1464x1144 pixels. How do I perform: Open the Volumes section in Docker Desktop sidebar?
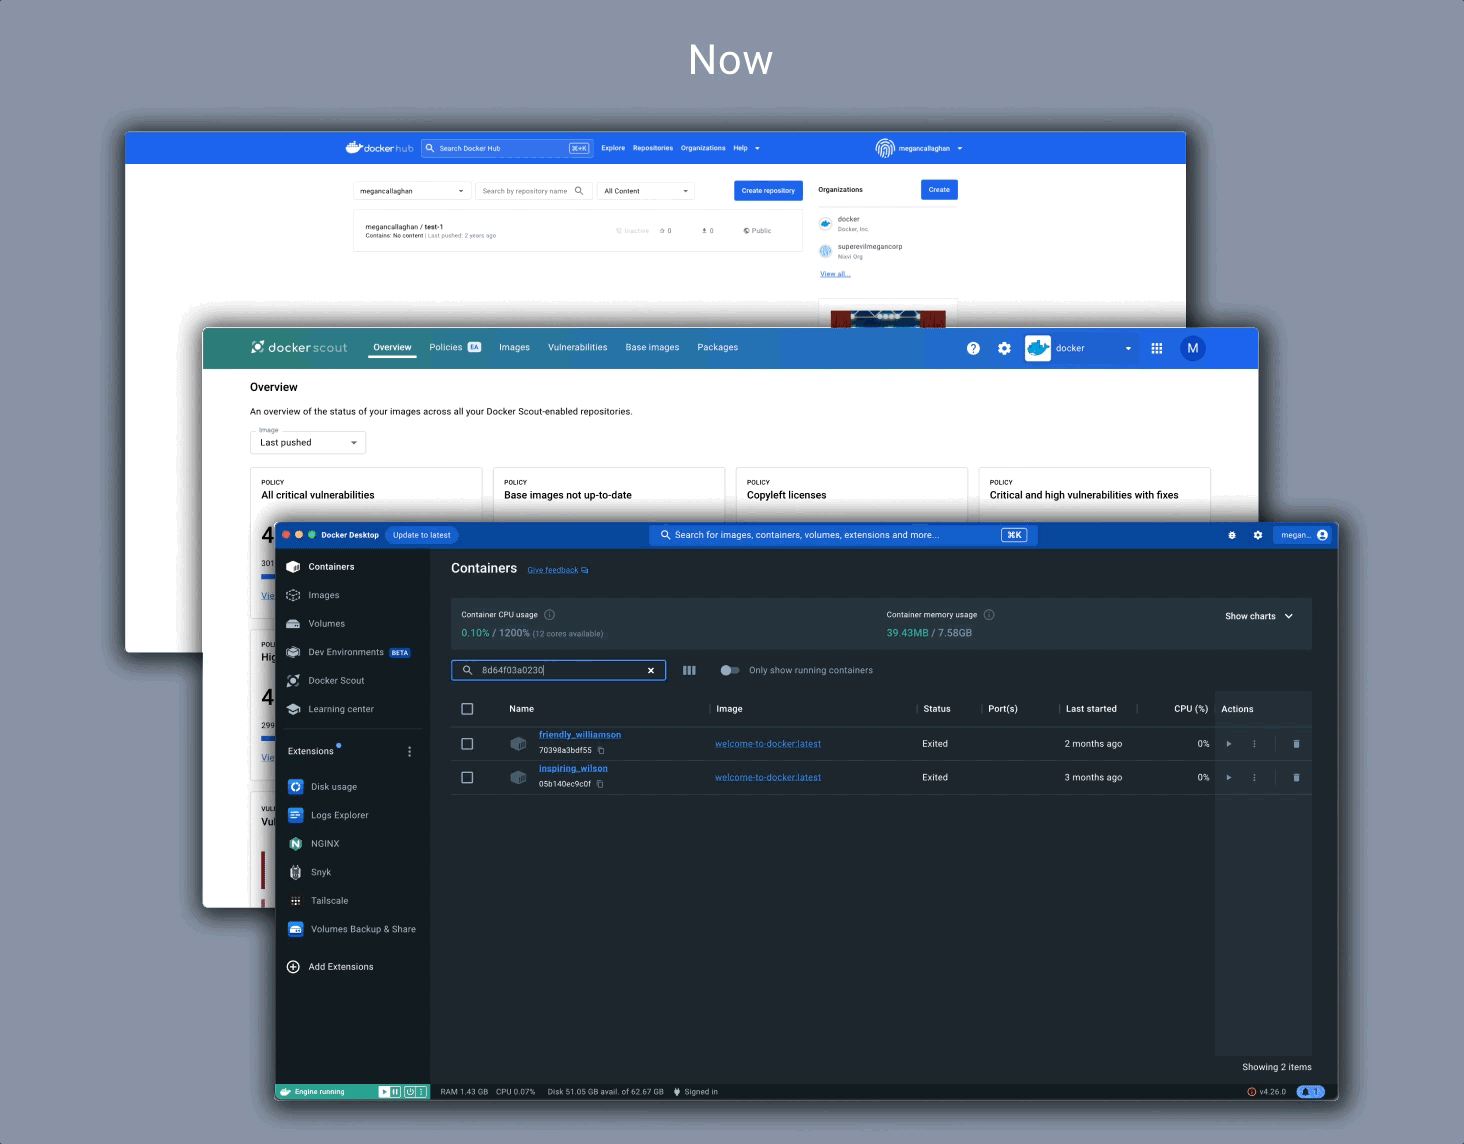click(x=326, y=623)
